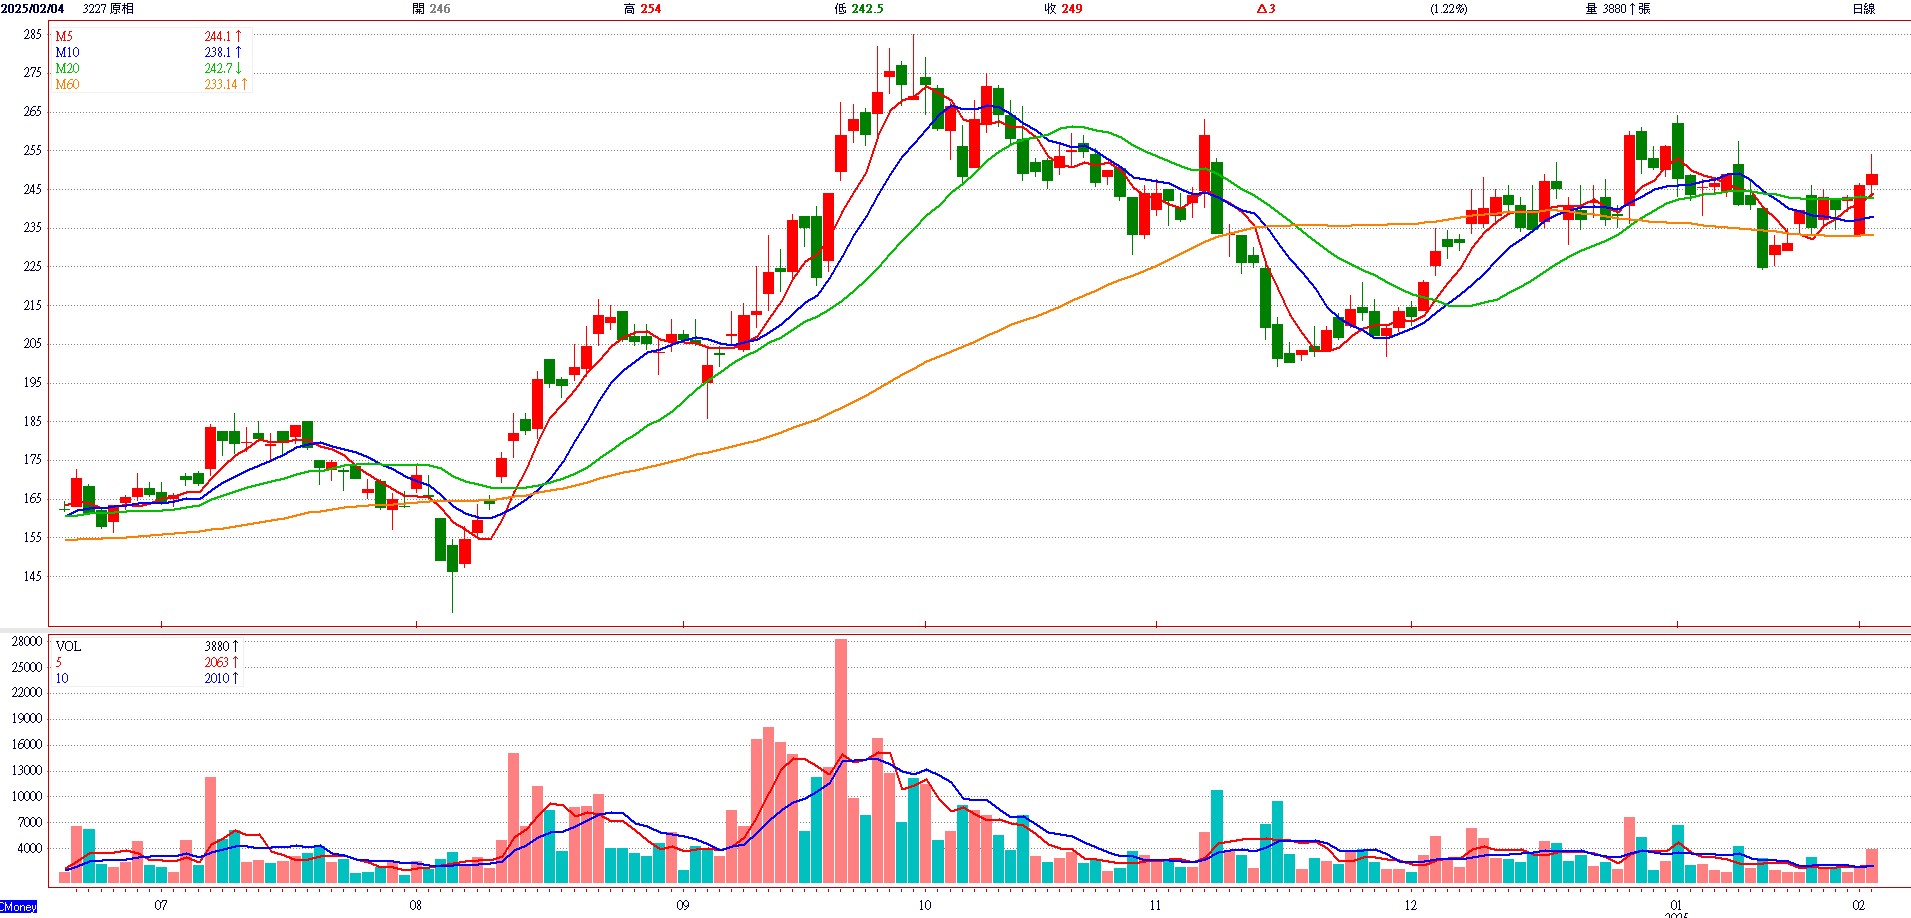Click the percentage change (1.22%)
The image size is (1911, 918).
pyautogui.click(x=1449, y=9)
